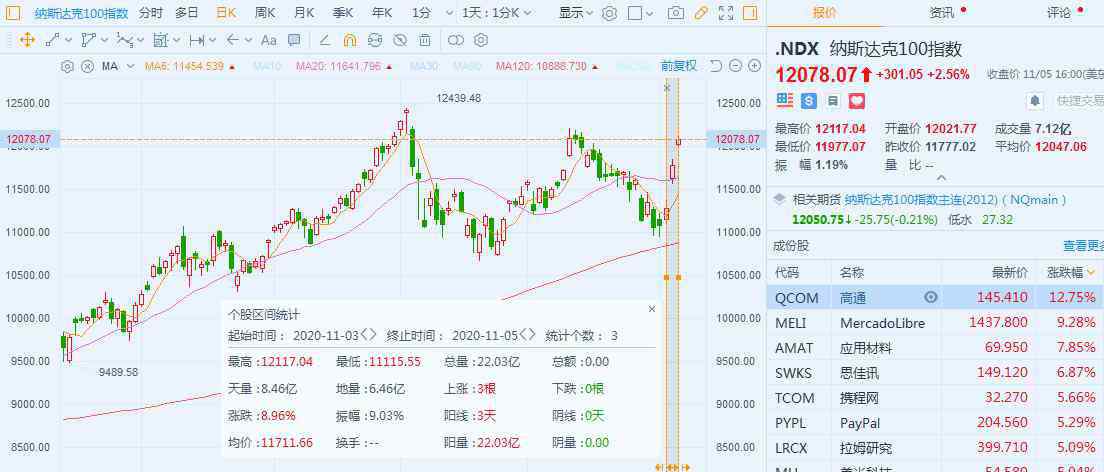The width and height of the screenshot is (1104, 472).
Task: Collapse the quote details chevron
Action: (940, 178)
